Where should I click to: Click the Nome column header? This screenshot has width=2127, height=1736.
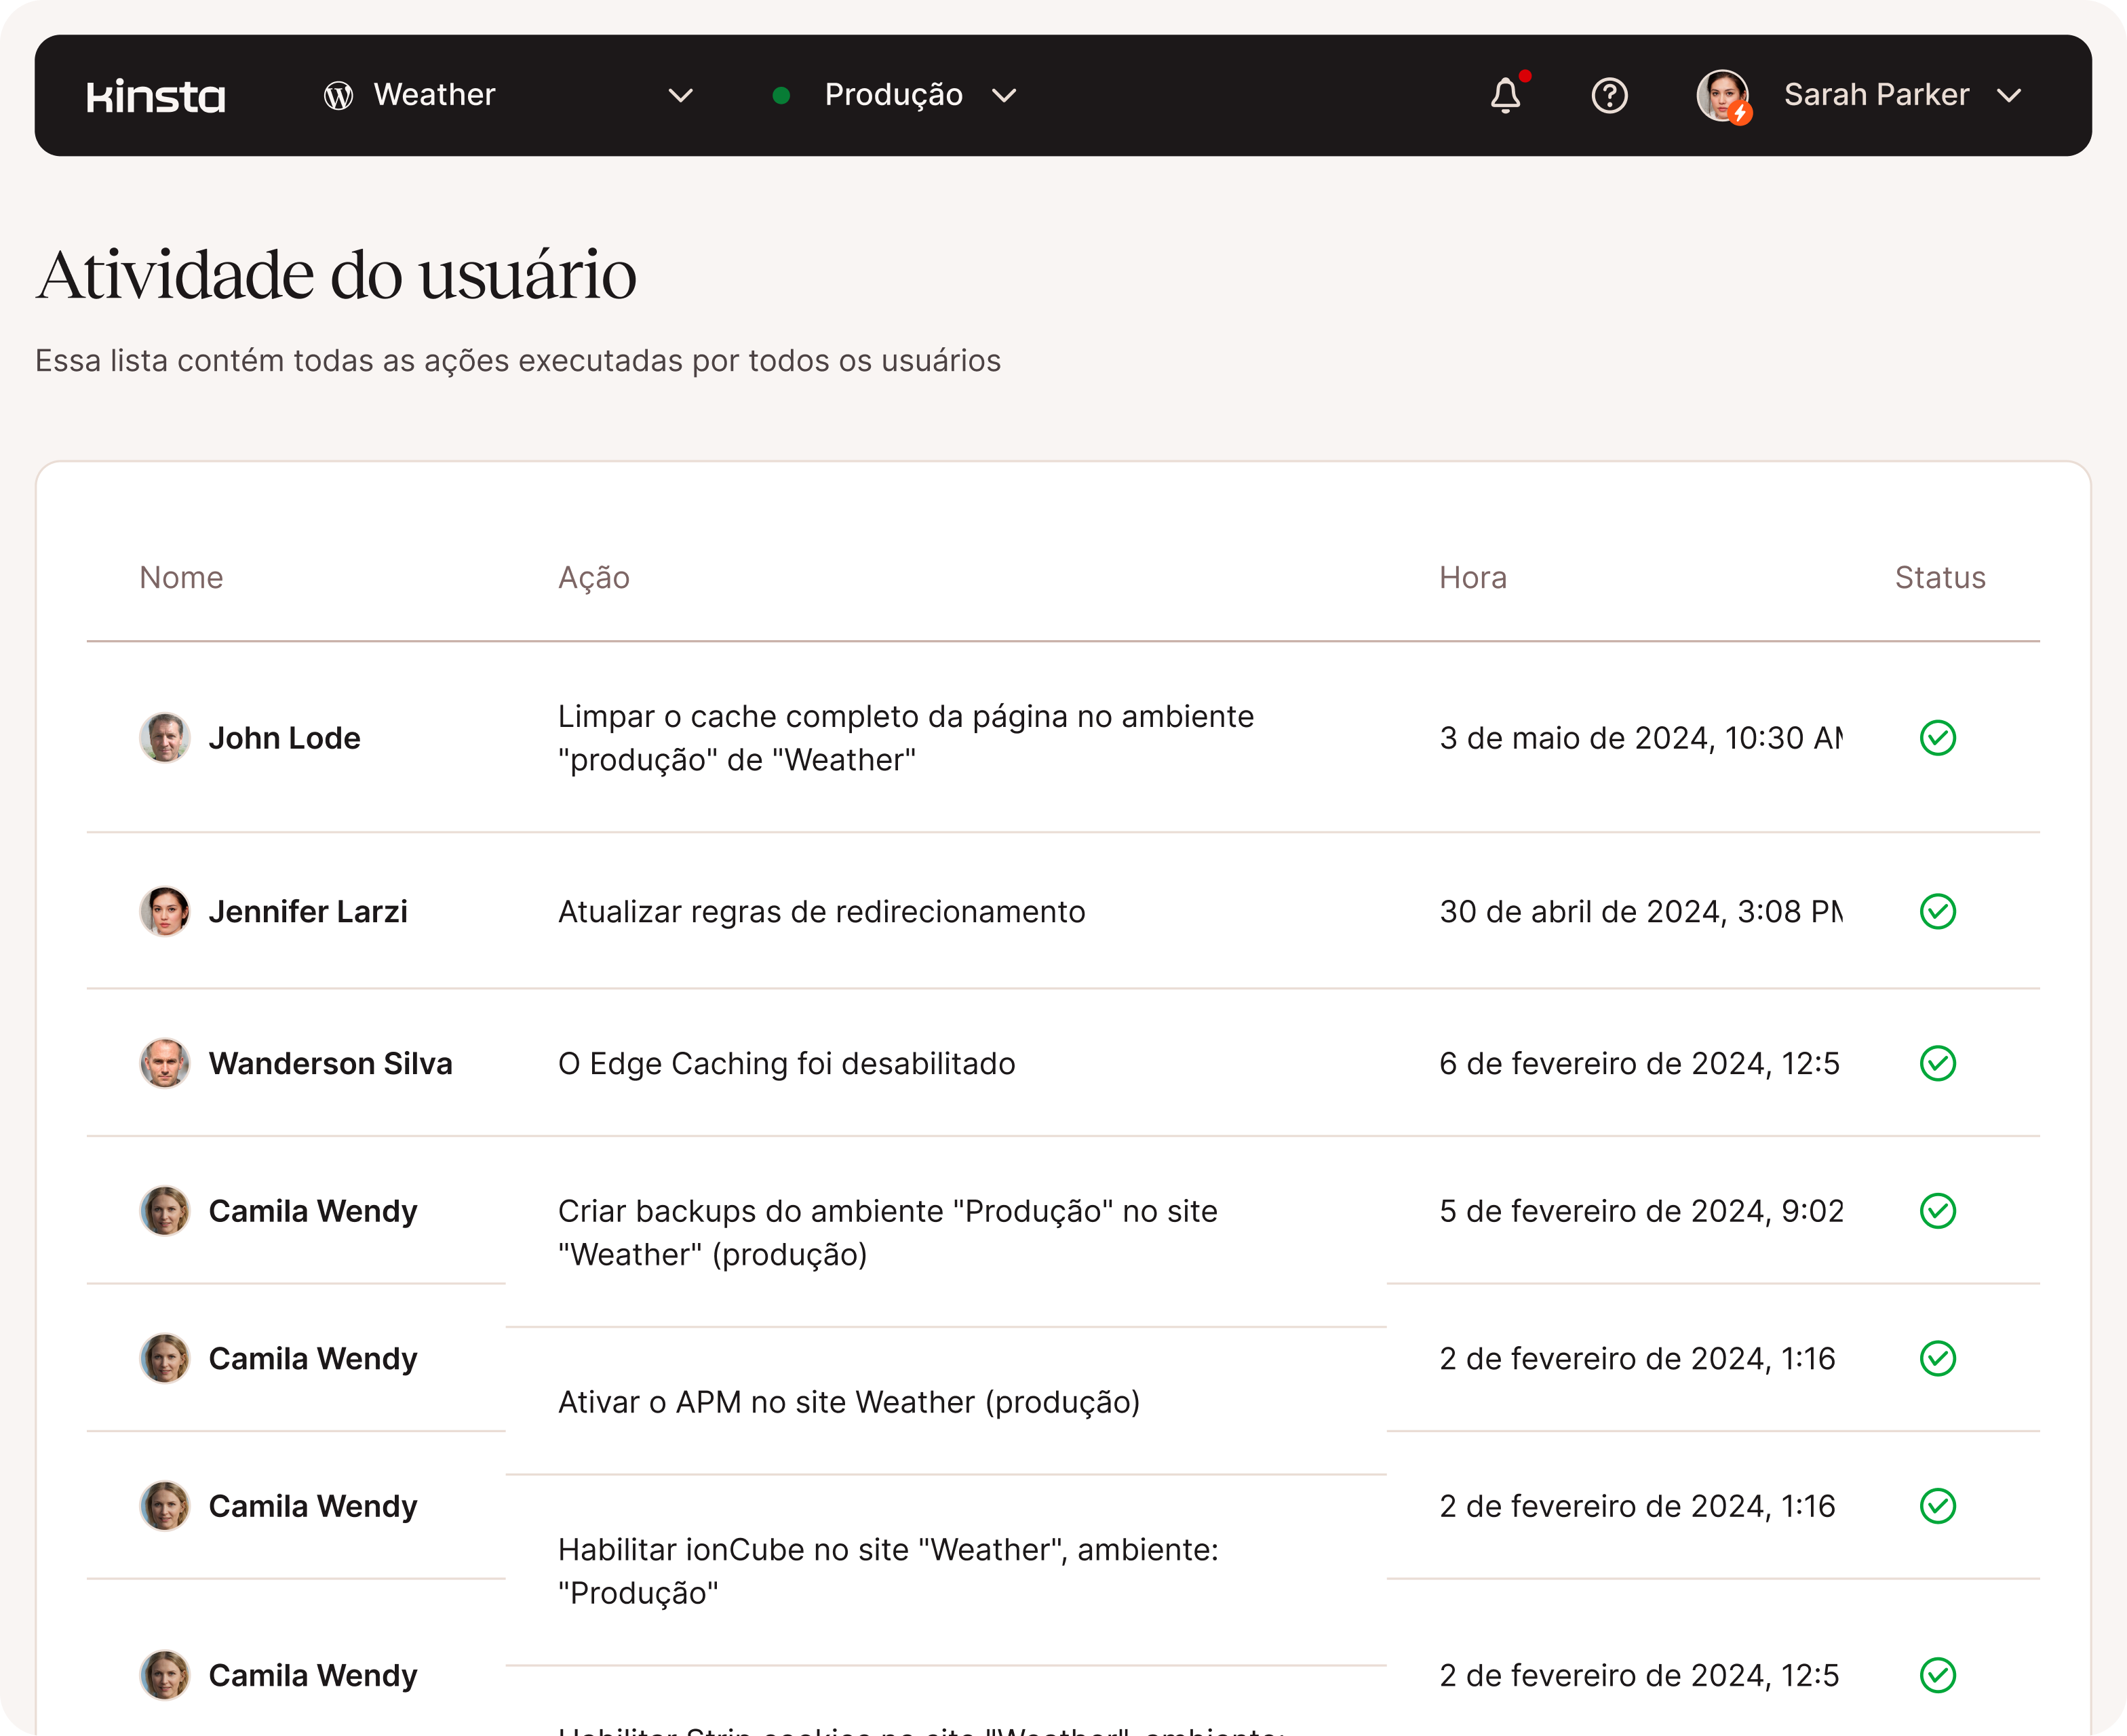tap(181, 577)
